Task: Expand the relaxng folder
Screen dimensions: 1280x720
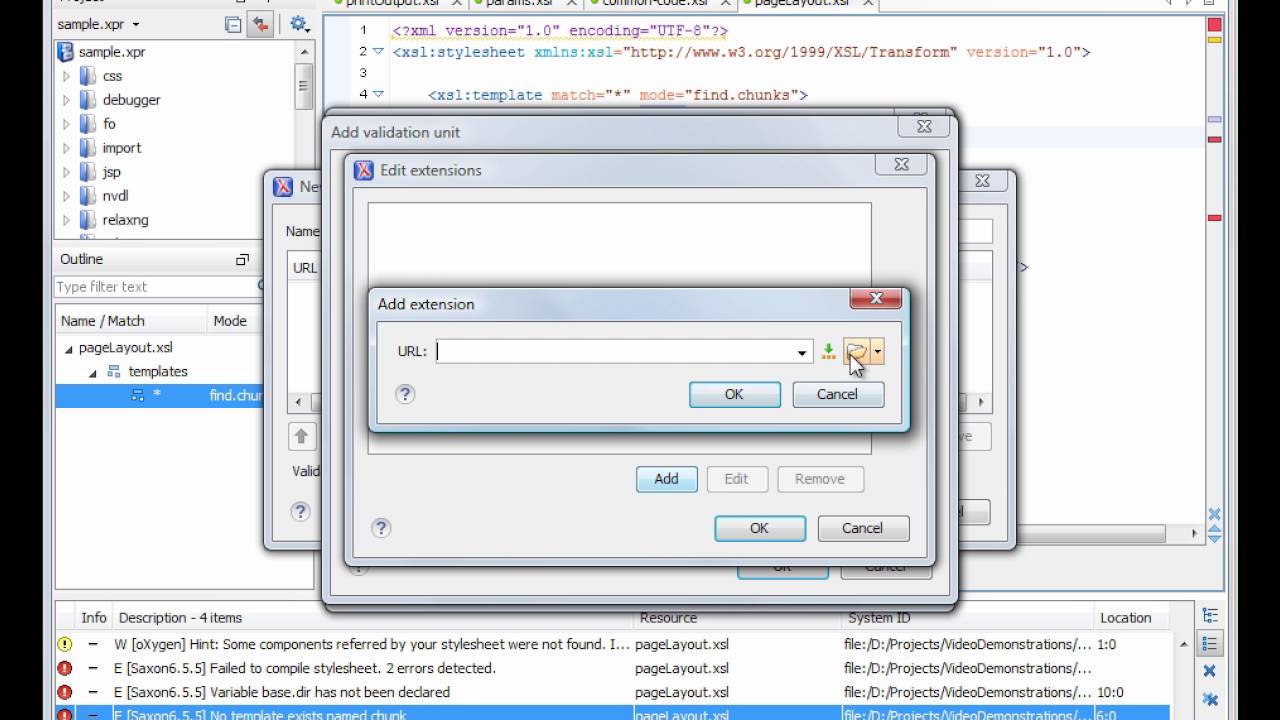Action: pos(67,220)
